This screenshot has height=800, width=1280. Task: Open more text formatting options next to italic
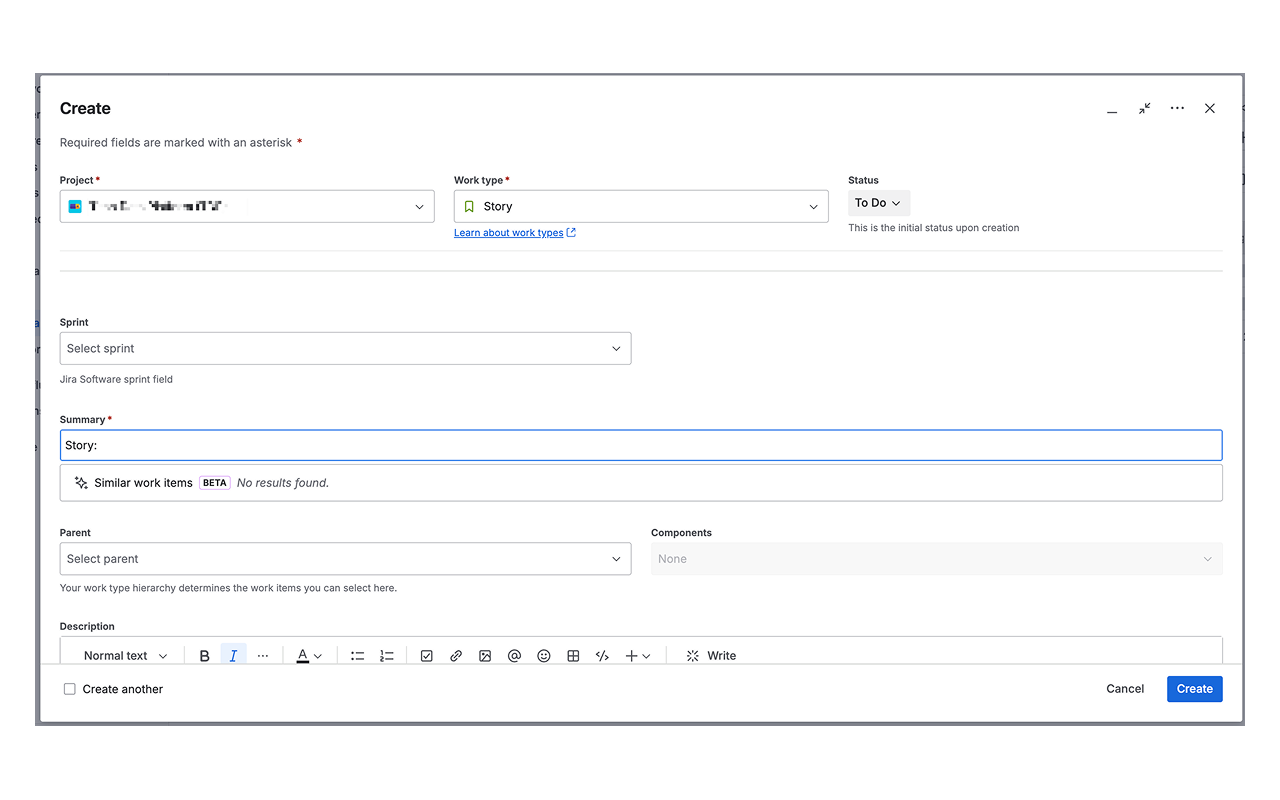click(263, 656)
